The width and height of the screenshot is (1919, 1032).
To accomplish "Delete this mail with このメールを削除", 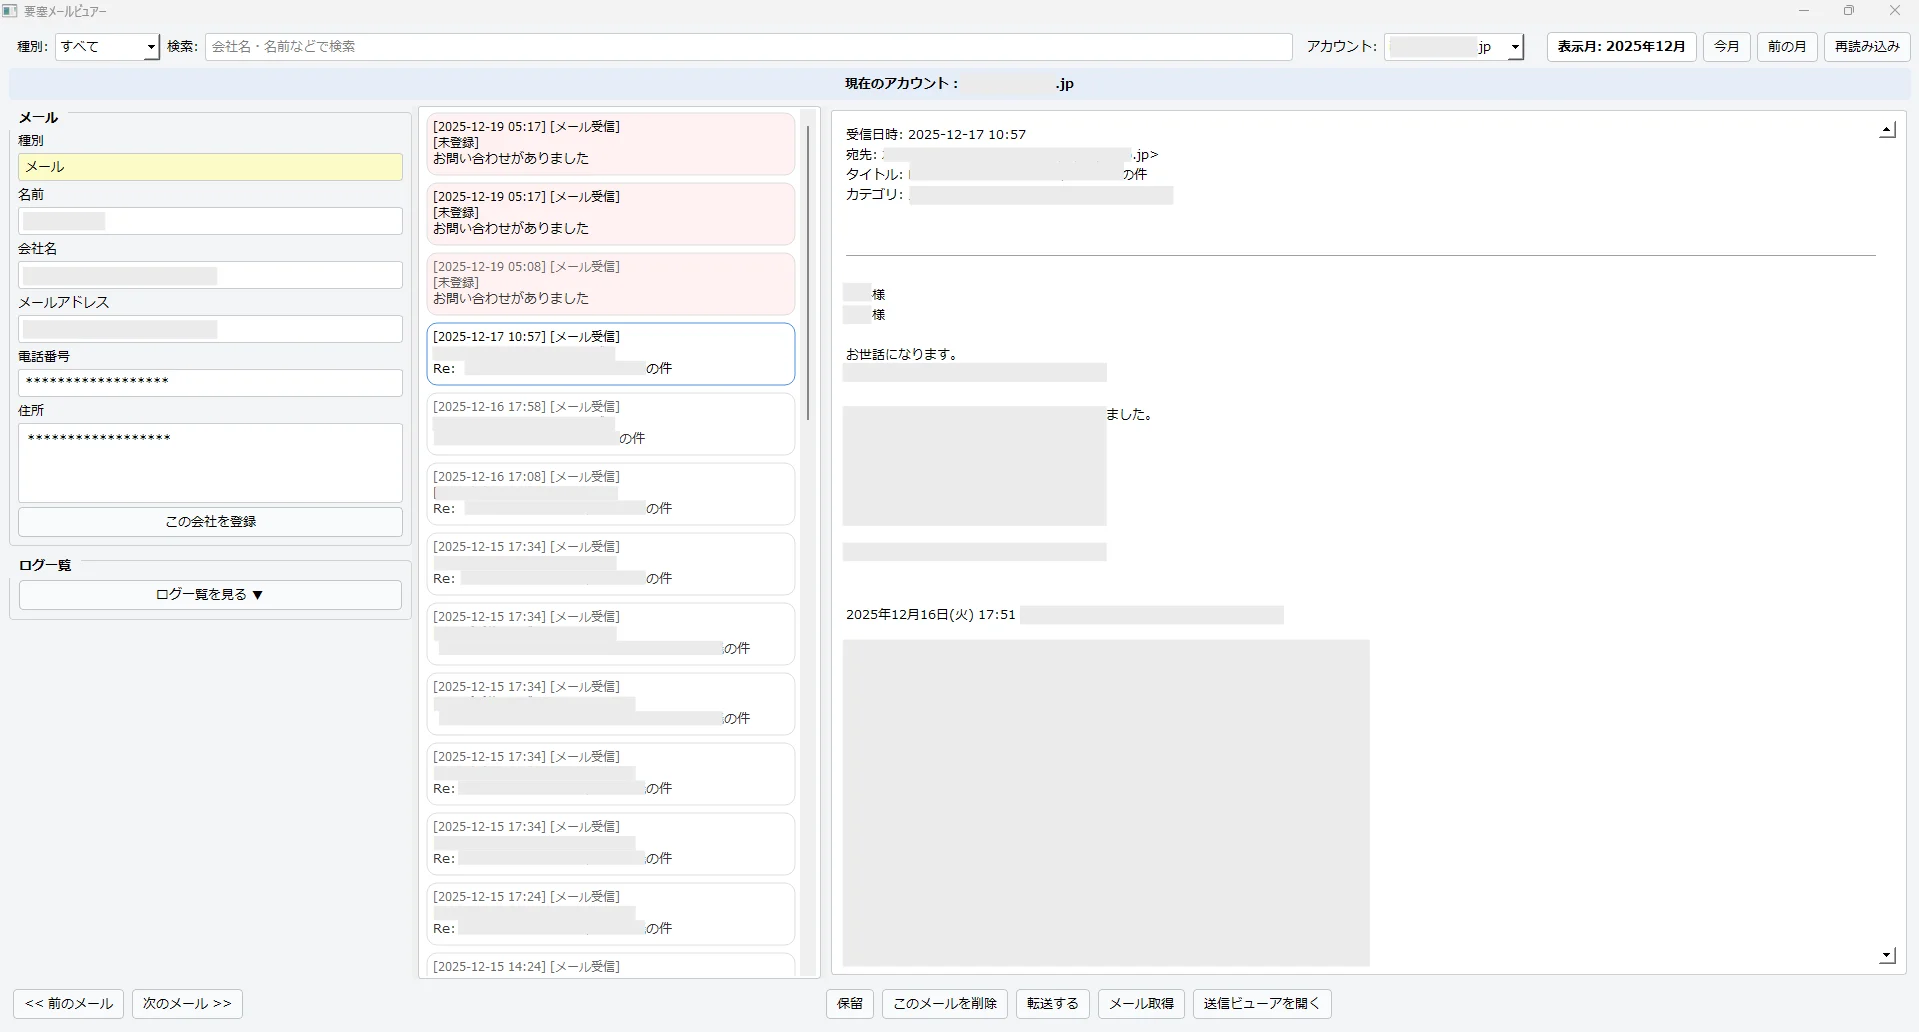I will click(944, 1004).
